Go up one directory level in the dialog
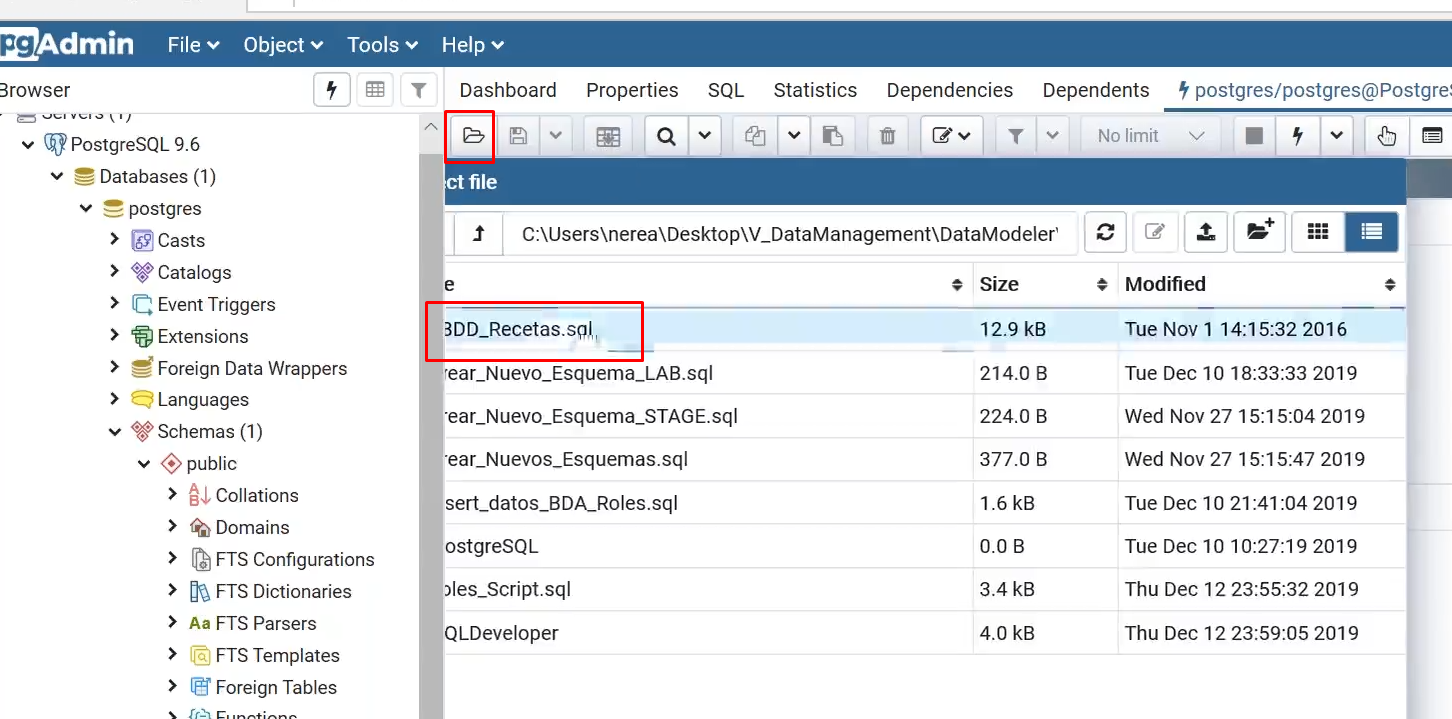 click(478, 232)
